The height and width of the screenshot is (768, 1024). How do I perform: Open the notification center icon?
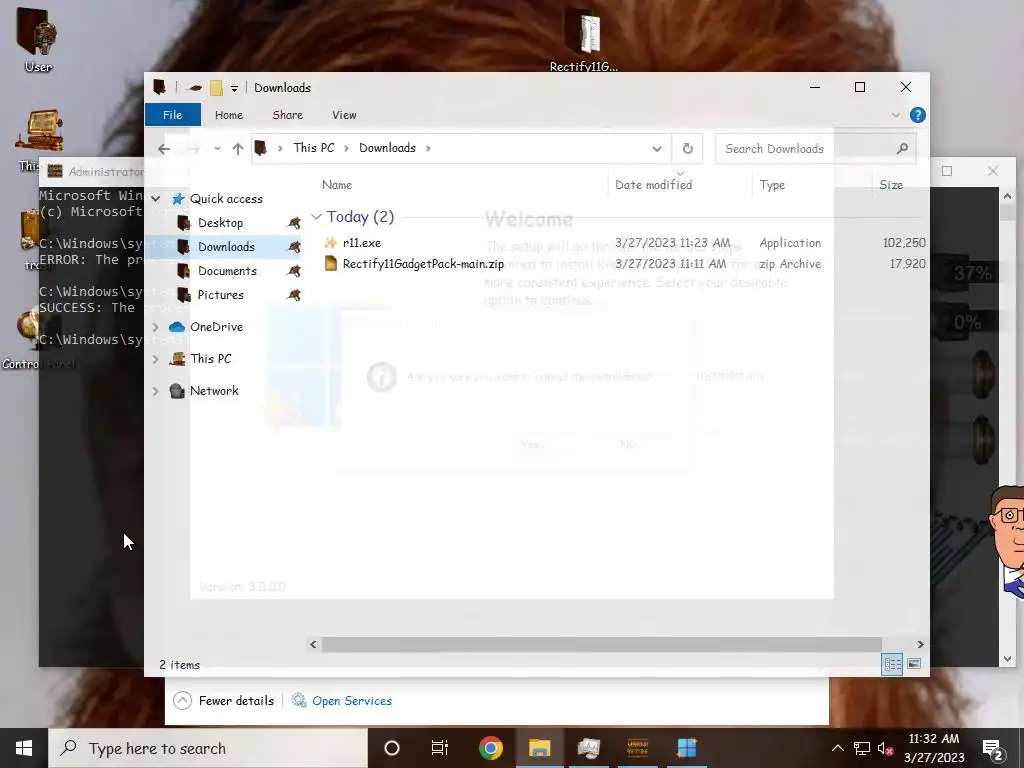coord(993,748)
